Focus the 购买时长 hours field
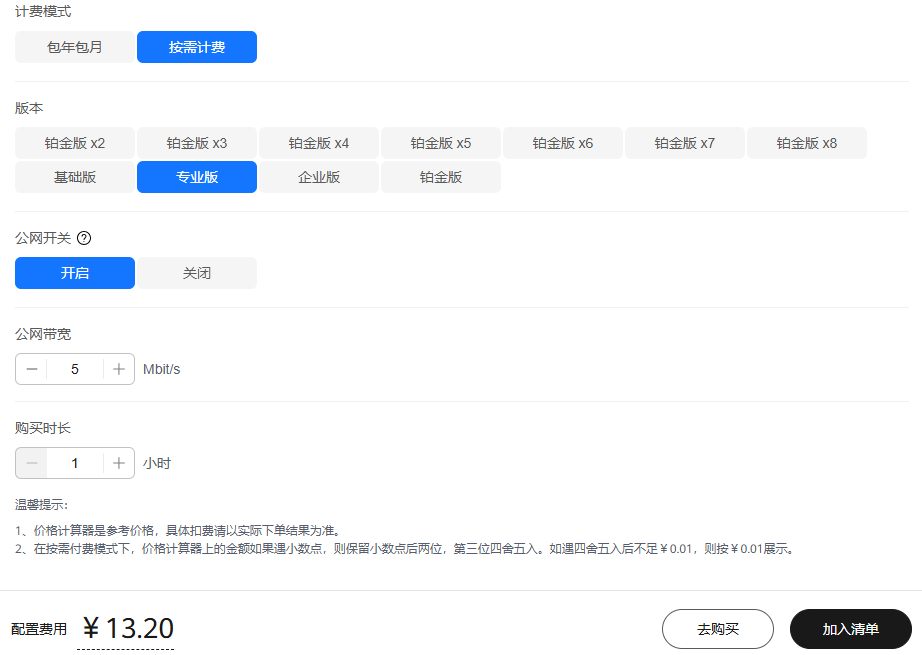Image resolution: width=922 pixels, height=655 pixels. point(75,463)
